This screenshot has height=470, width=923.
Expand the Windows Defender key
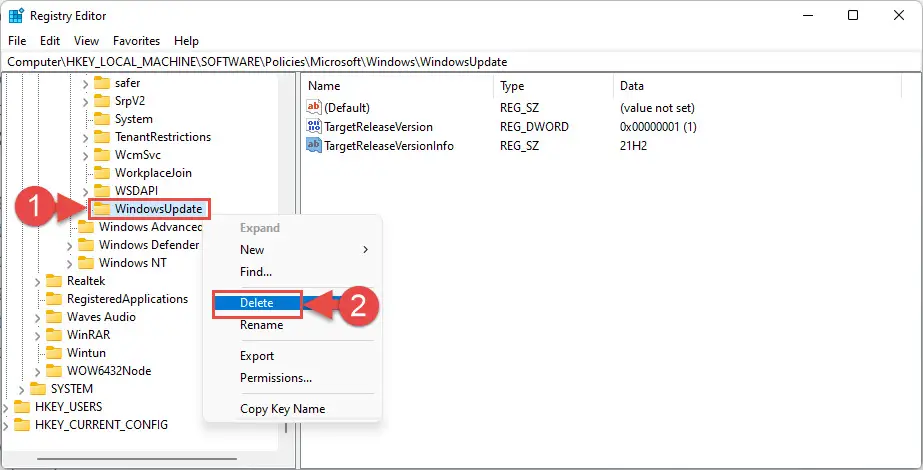click(69, 245)
